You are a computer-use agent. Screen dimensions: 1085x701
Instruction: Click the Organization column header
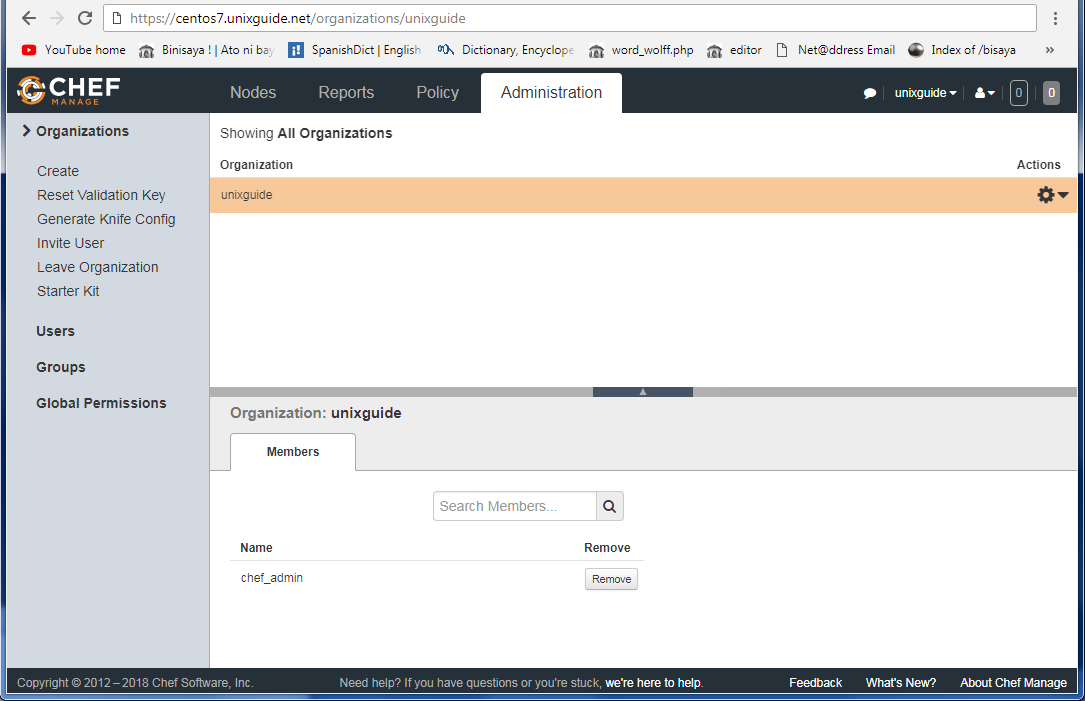(x=256, y=165)
